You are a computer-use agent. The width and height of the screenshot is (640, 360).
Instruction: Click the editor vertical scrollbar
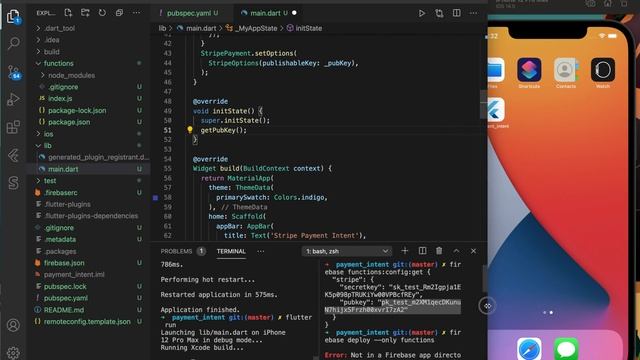pyautogui.click(x=483, y=104)
